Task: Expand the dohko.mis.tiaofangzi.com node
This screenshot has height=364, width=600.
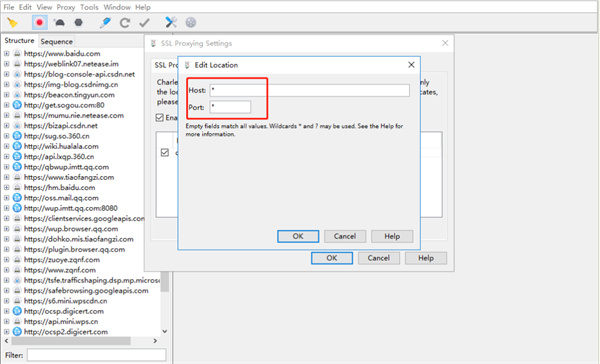Action: [7, 239]
